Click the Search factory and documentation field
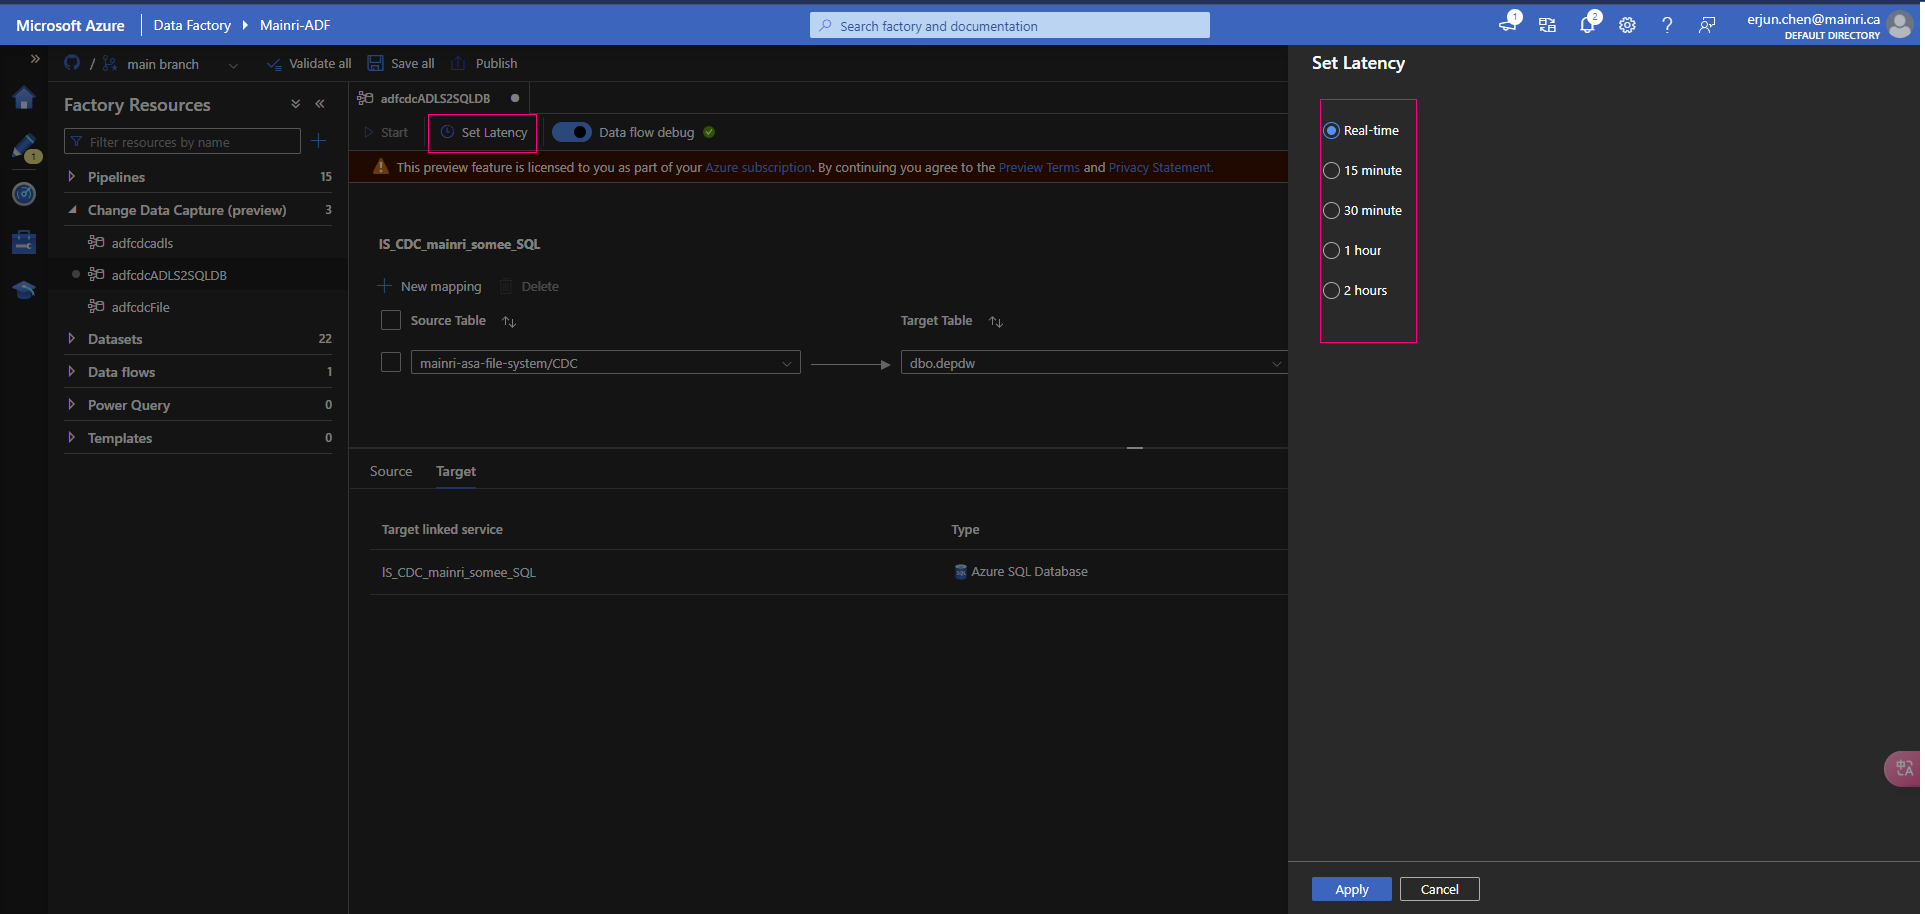Image resolution: width=1925 pixels, height=914 pixels. pyautogui.click(x=1010, y=26)
